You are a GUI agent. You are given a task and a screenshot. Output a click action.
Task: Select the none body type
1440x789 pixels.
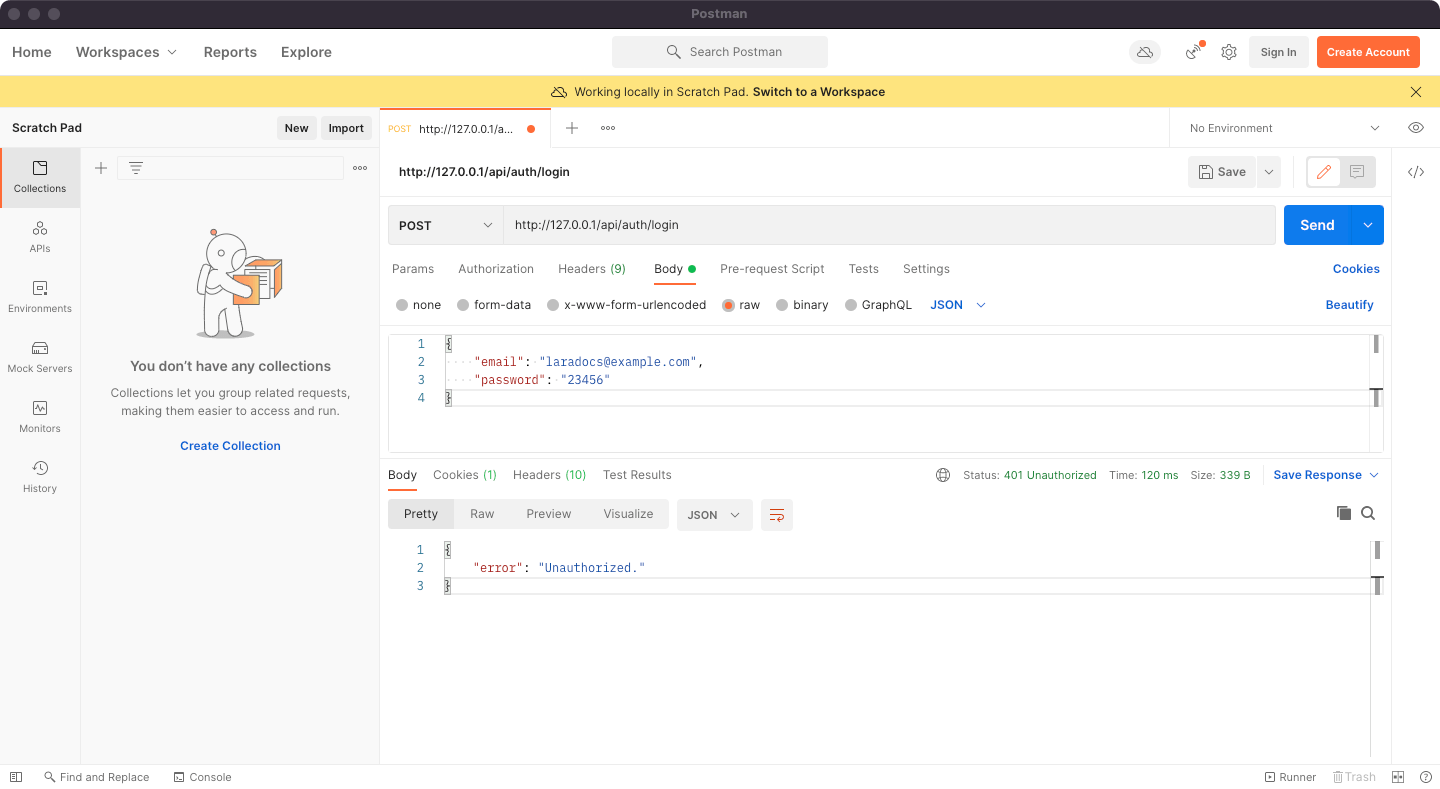click(x=418, y=305)
